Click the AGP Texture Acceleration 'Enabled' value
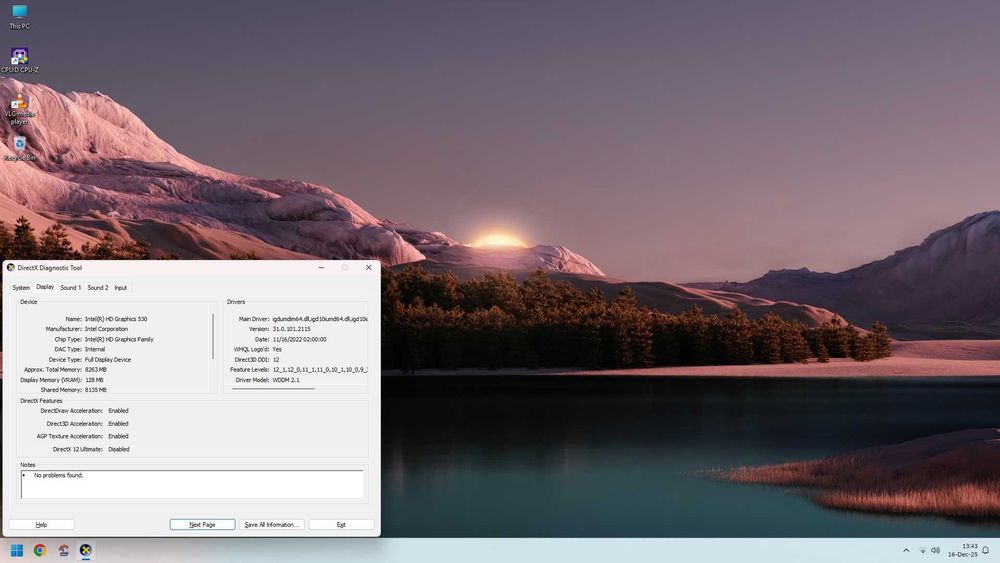The height and width of the screenshot is (563, 1000). coord(119,437)
